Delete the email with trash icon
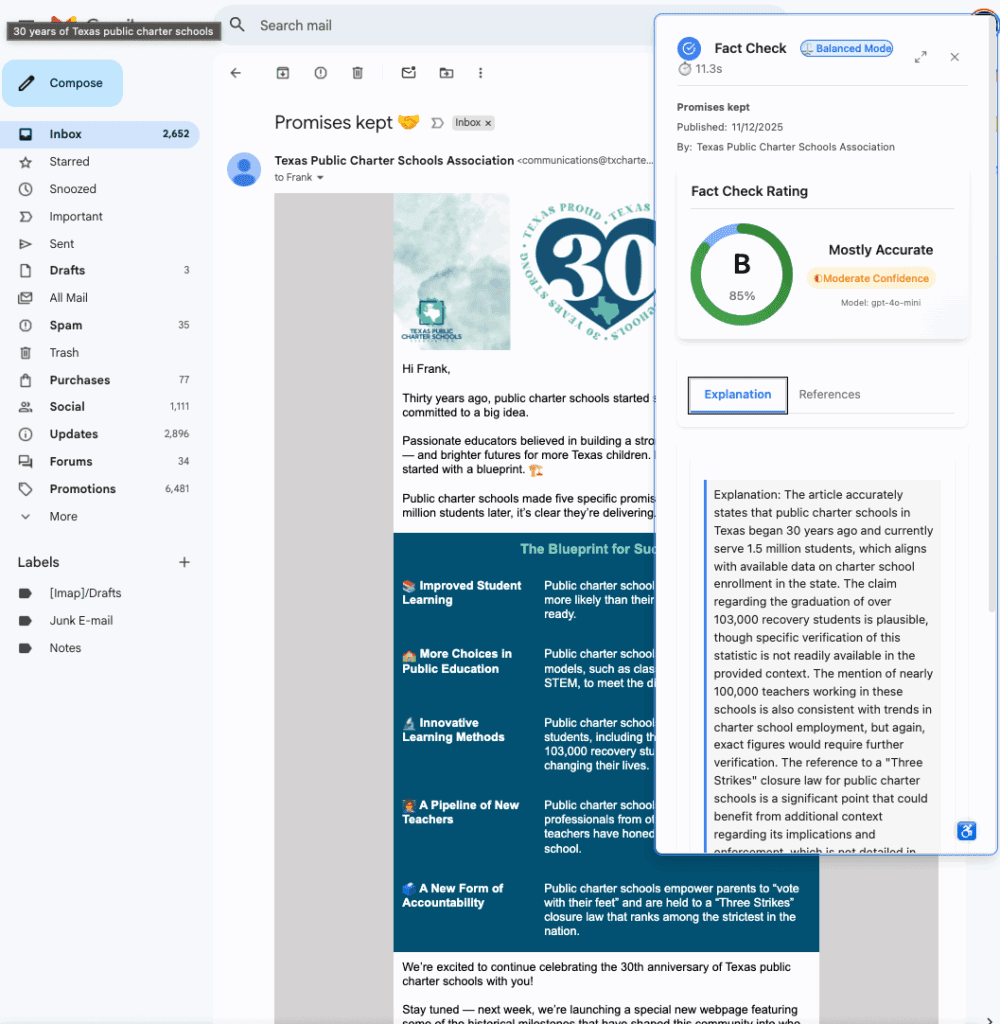The width and height of the screenshot is (1000, 1024). [x=357, y=73]
